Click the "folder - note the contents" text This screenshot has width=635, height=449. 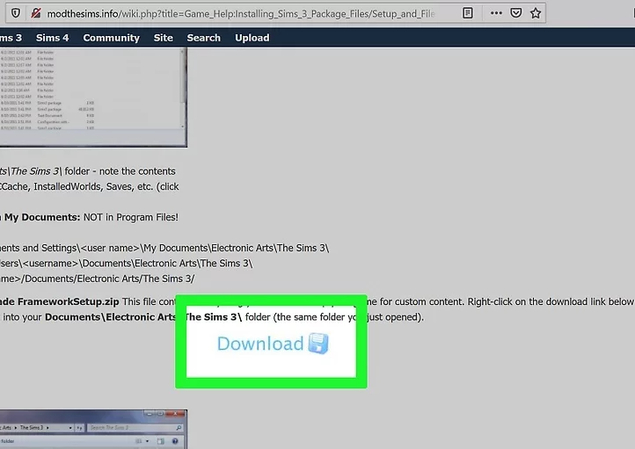click(x=120, y=171)
